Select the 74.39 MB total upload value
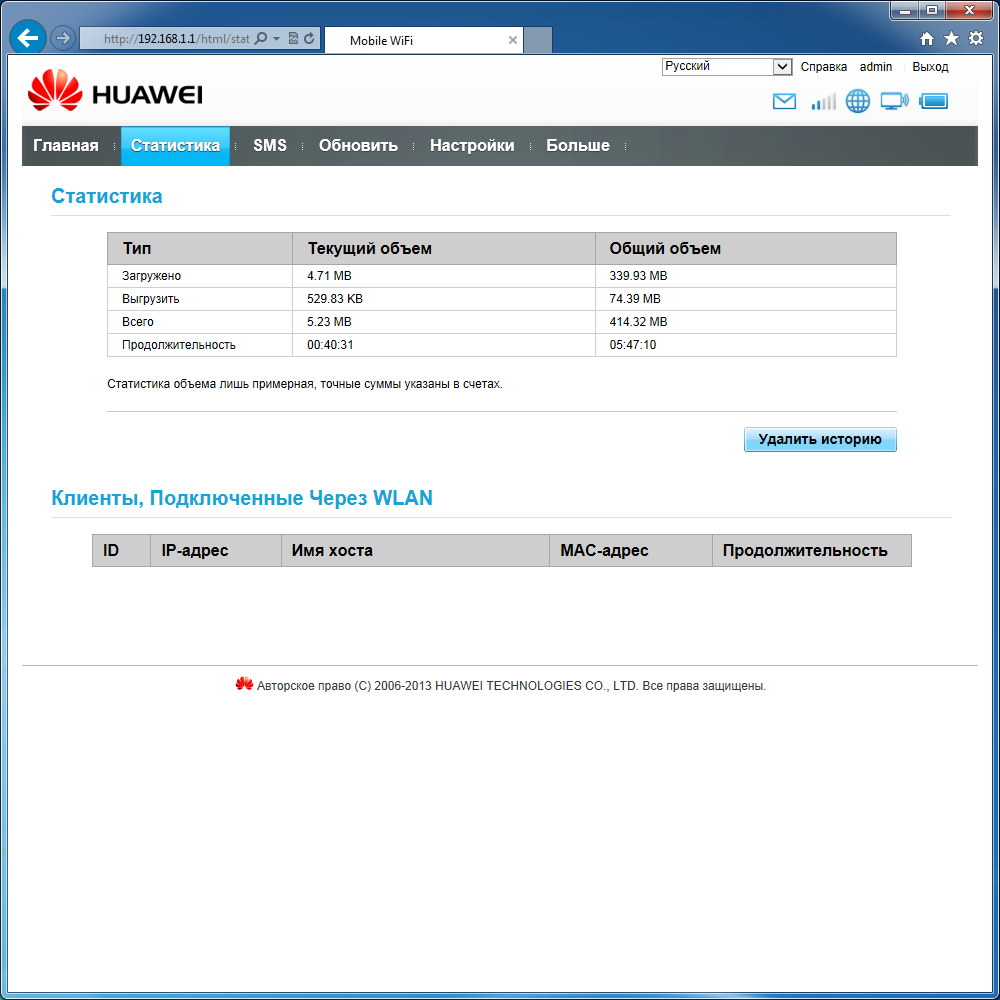This screenshot has height=1000, width=1000. point(635,299)
